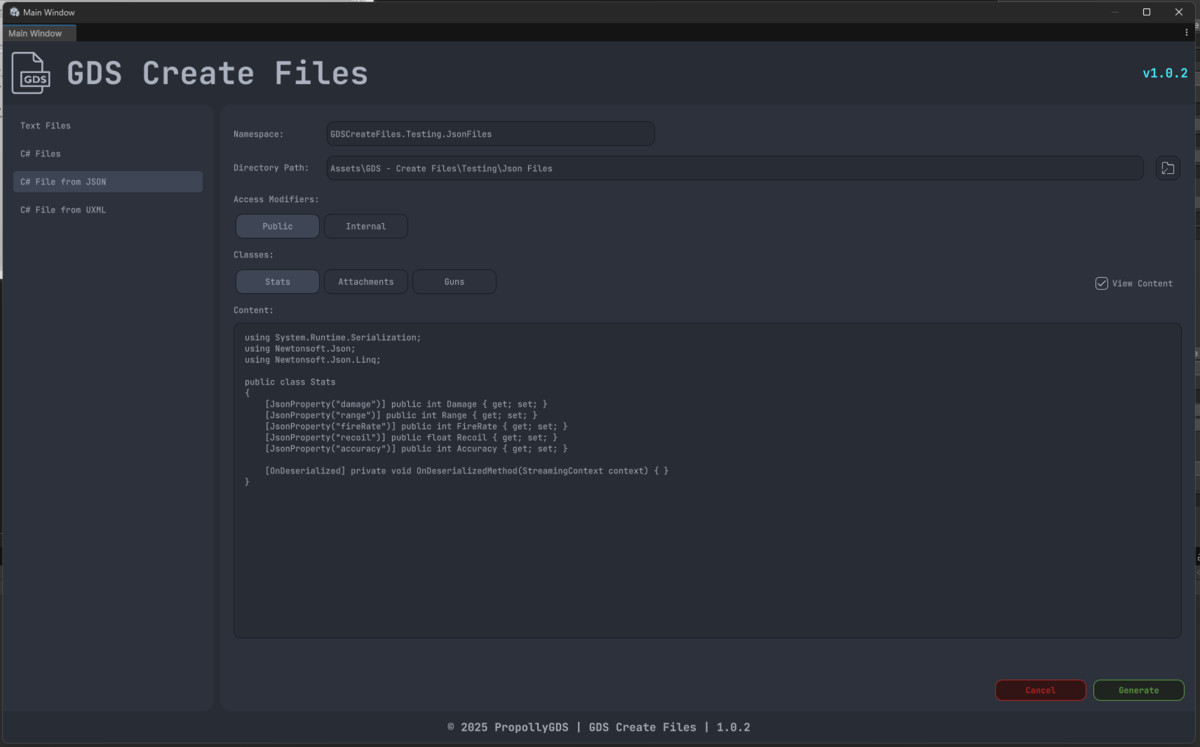Image resolution: width=1200 pixels, height=747 pixels.
Task: Maximize the Main Window
Action: click(1146, 12)
